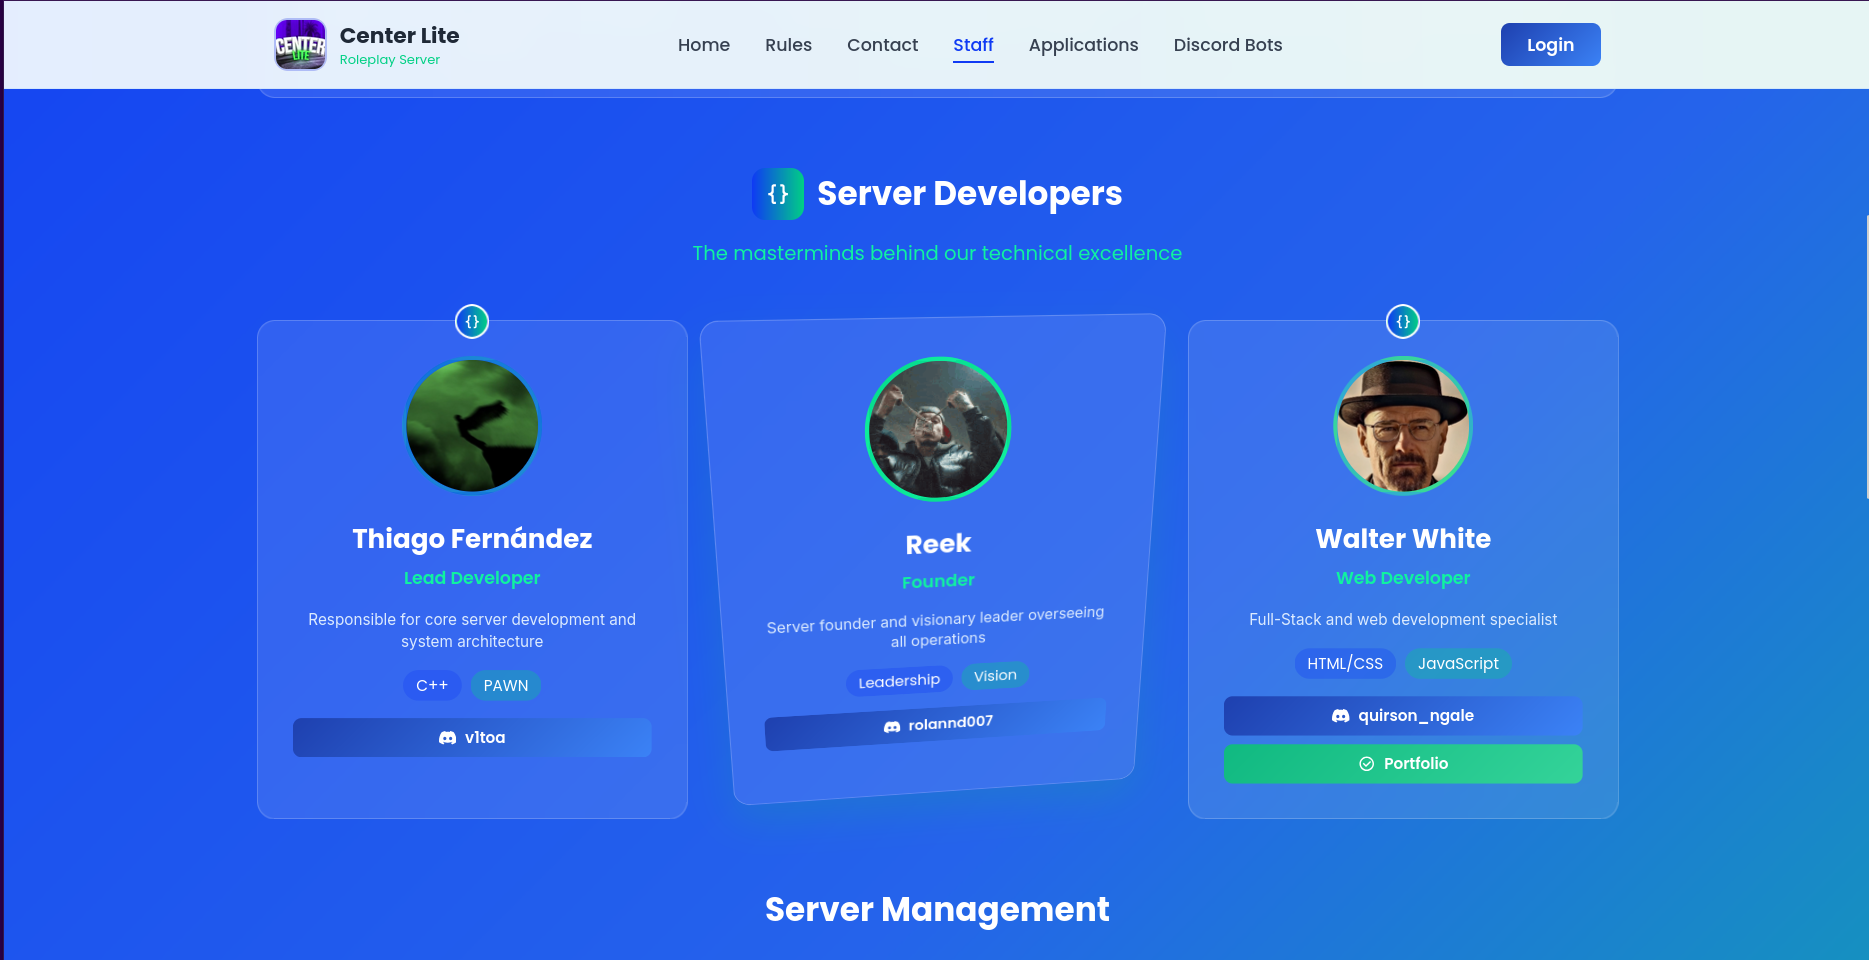
Task: Click the code badge above Walter White card
Action: click(x=1403, y=322)
